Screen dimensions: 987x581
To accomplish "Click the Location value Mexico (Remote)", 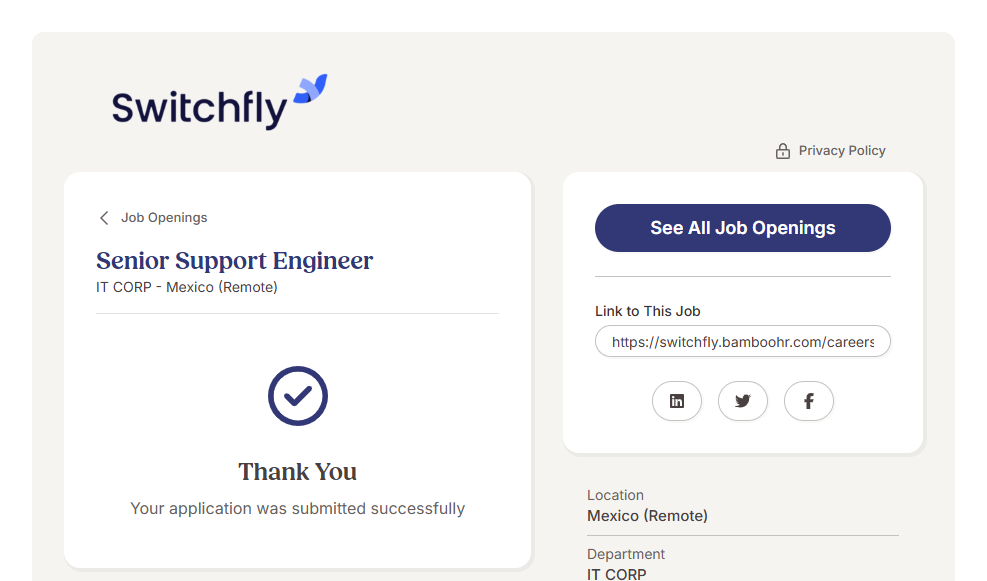I will 647,516.
